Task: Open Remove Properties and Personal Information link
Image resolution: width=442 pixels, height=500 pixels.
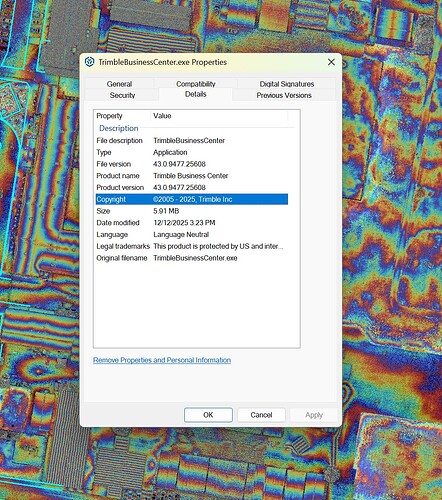Action: pos(162,360)
